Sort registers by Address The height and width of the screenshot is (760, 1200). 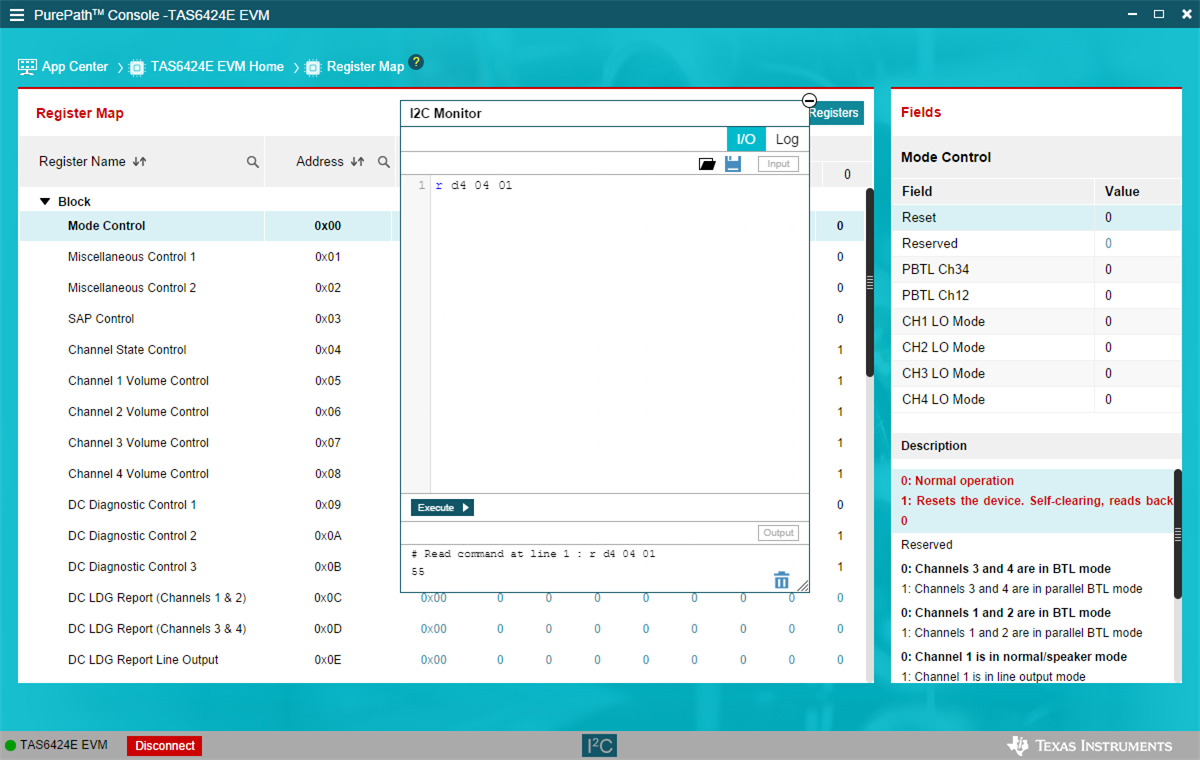pyautogui.click(x=357, y=162)
